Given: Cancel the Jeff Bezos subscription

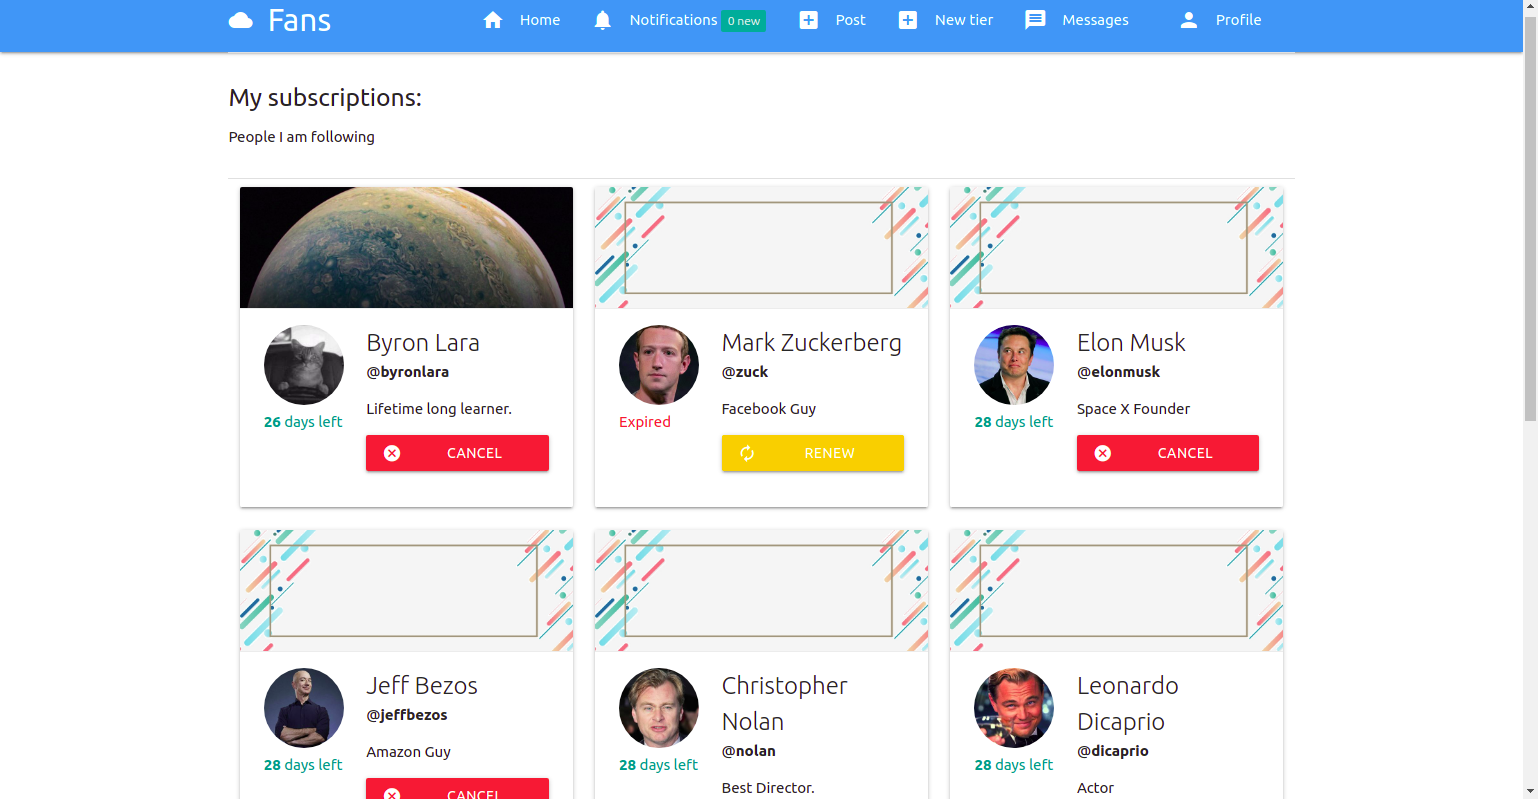Looking at the screenshot, I should (x=457, y=789).
